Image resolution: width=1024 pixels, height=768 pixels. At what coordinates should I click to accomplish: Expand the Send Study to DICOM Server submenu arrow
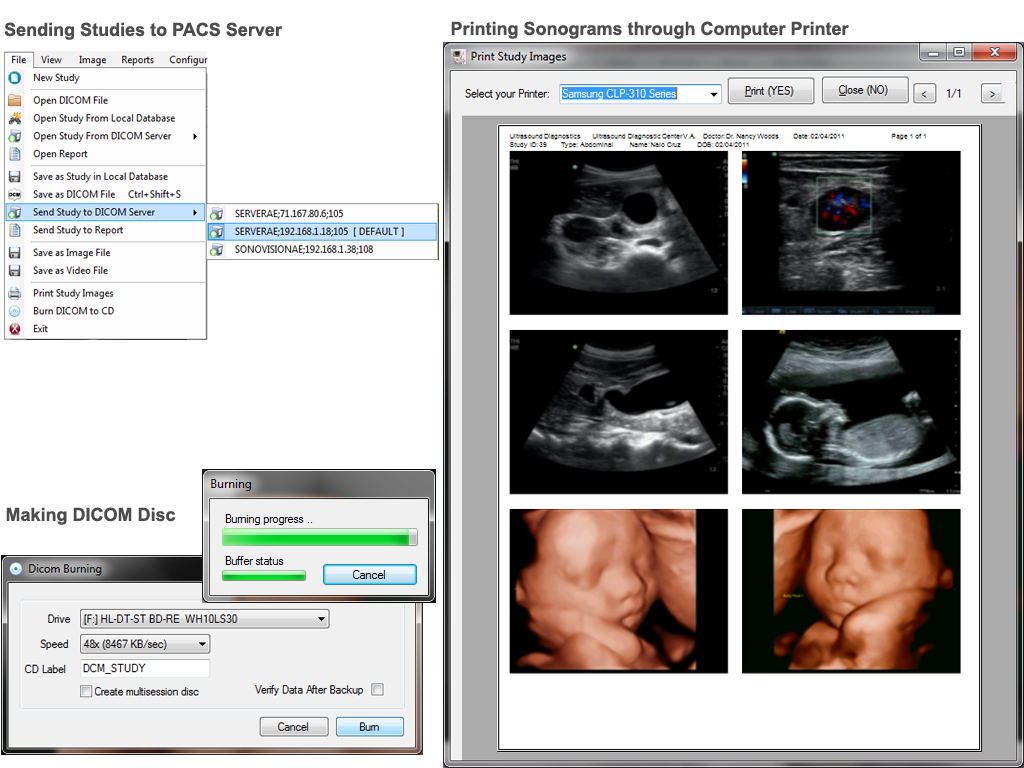click(x=195, y=212)
